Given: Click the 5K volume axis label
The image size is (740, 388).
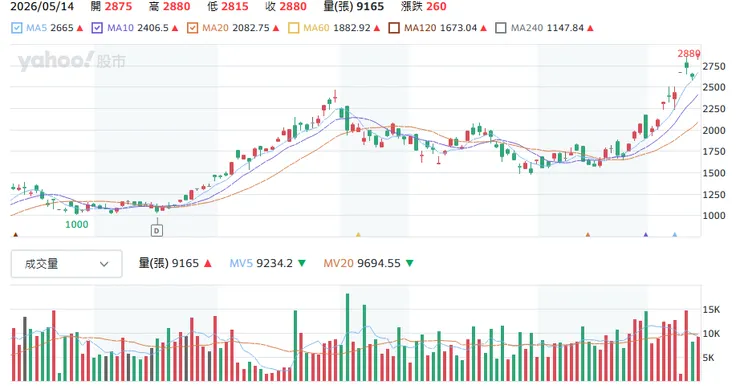Looking at the screenshot, I should tap(708, 358).
